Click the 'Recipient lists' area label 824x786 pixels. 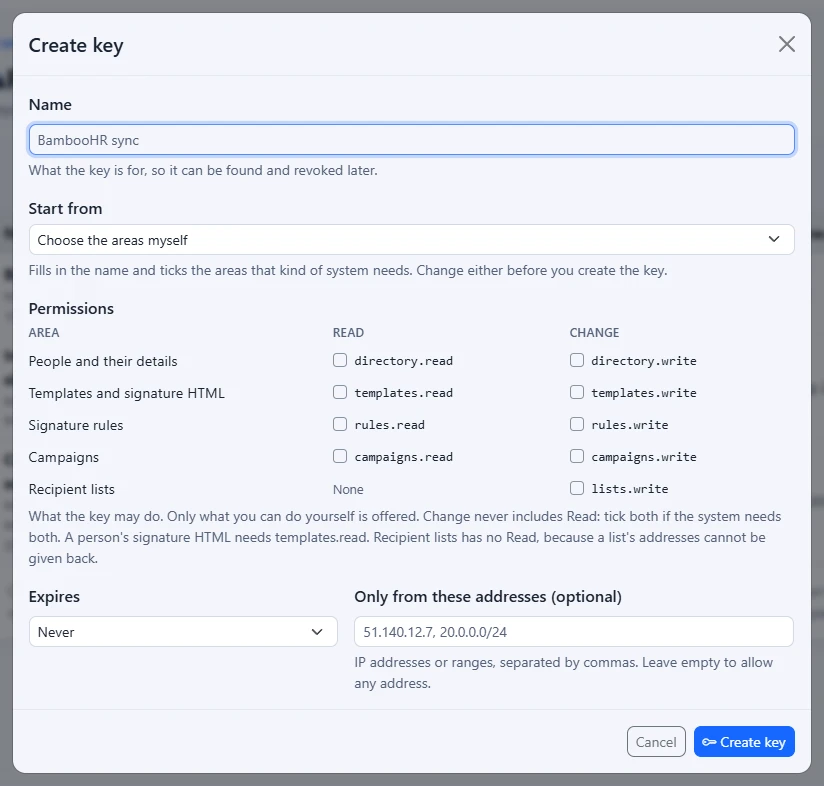point(71,490)
